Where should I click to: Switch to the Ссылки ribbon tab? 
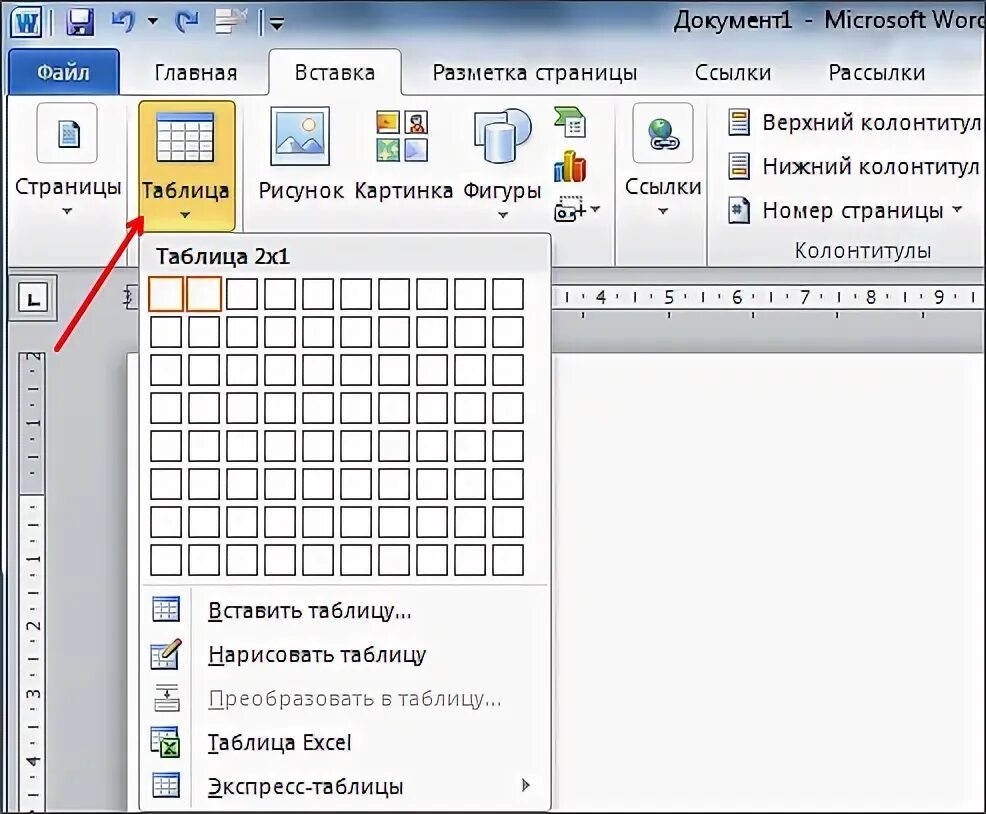click(733, 72)
